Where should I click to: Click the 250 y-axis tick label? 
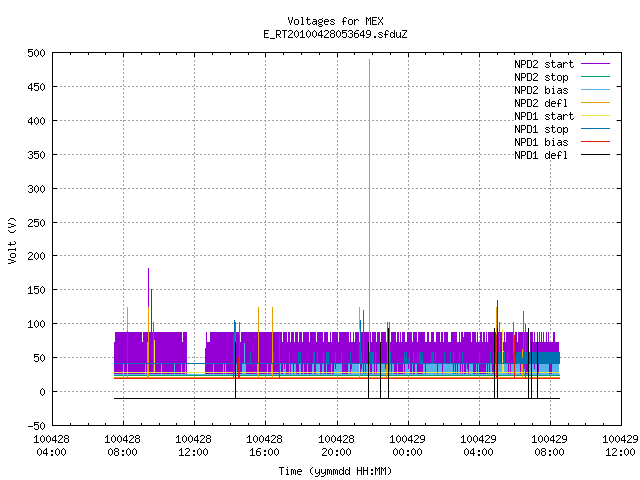click(x=36, y=223)
